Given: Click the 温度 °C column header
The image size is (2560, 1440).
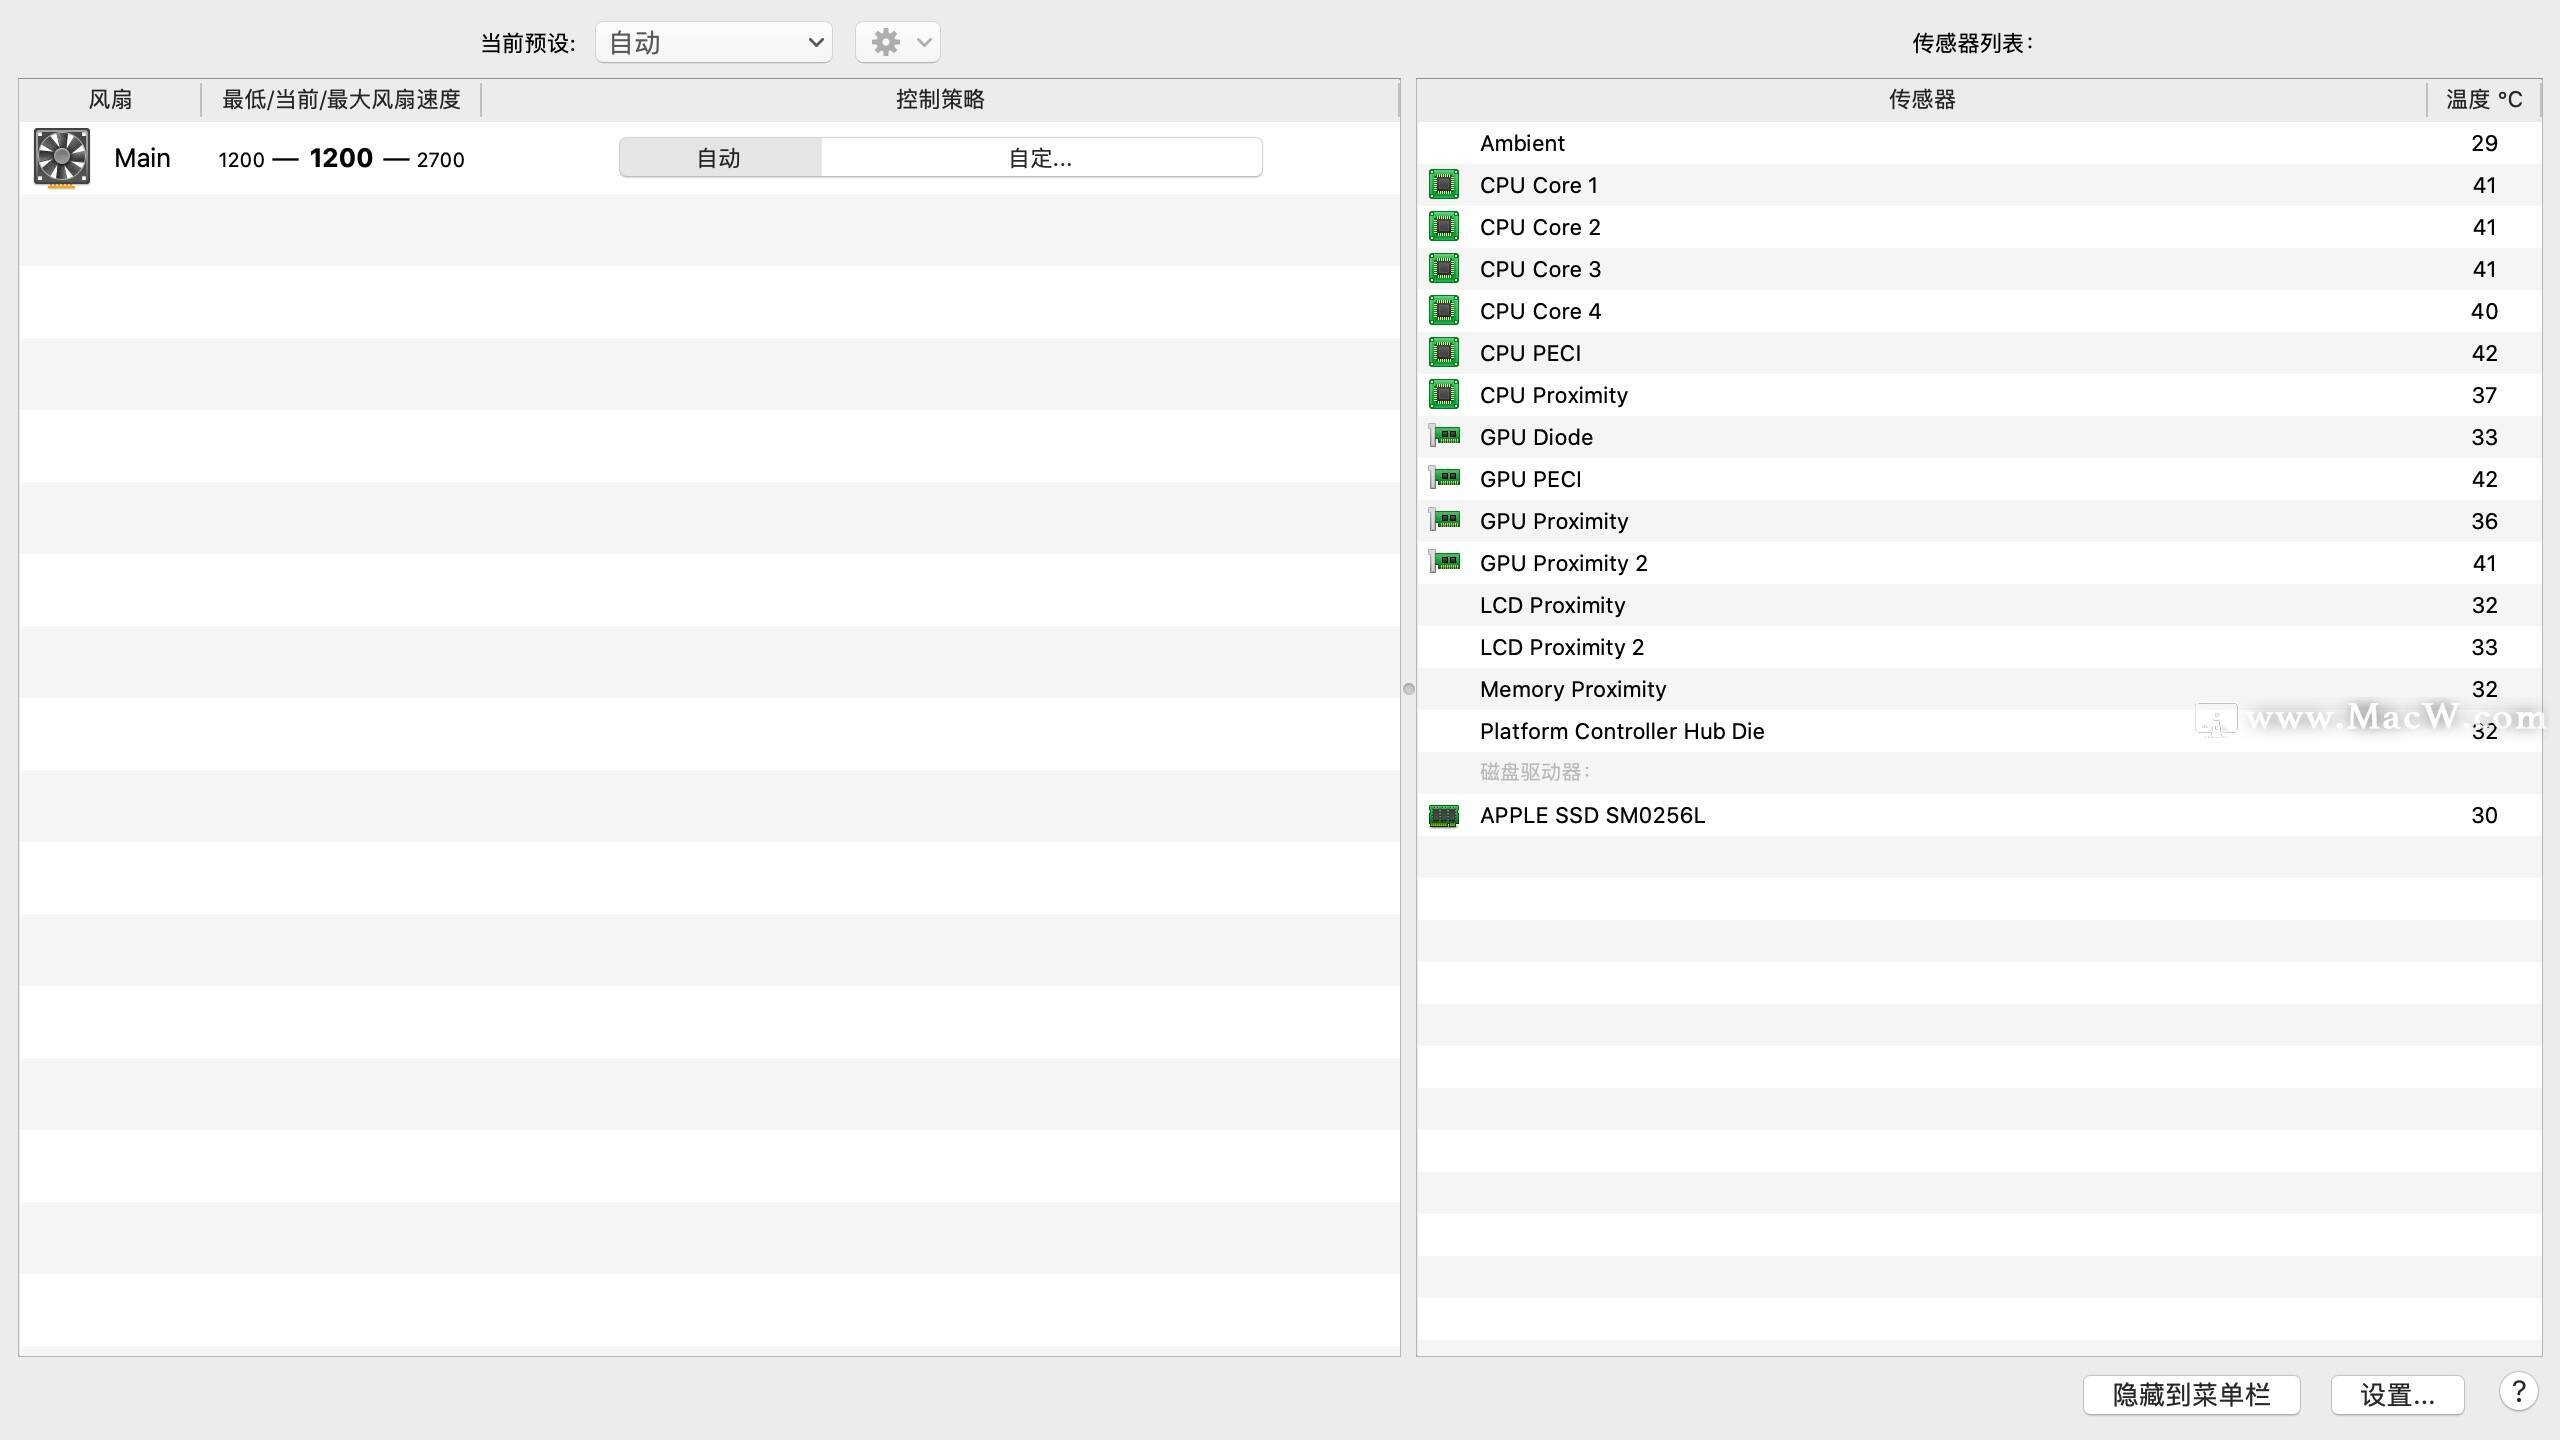Looking at the screenshot, I should (x=2483, y=100).
